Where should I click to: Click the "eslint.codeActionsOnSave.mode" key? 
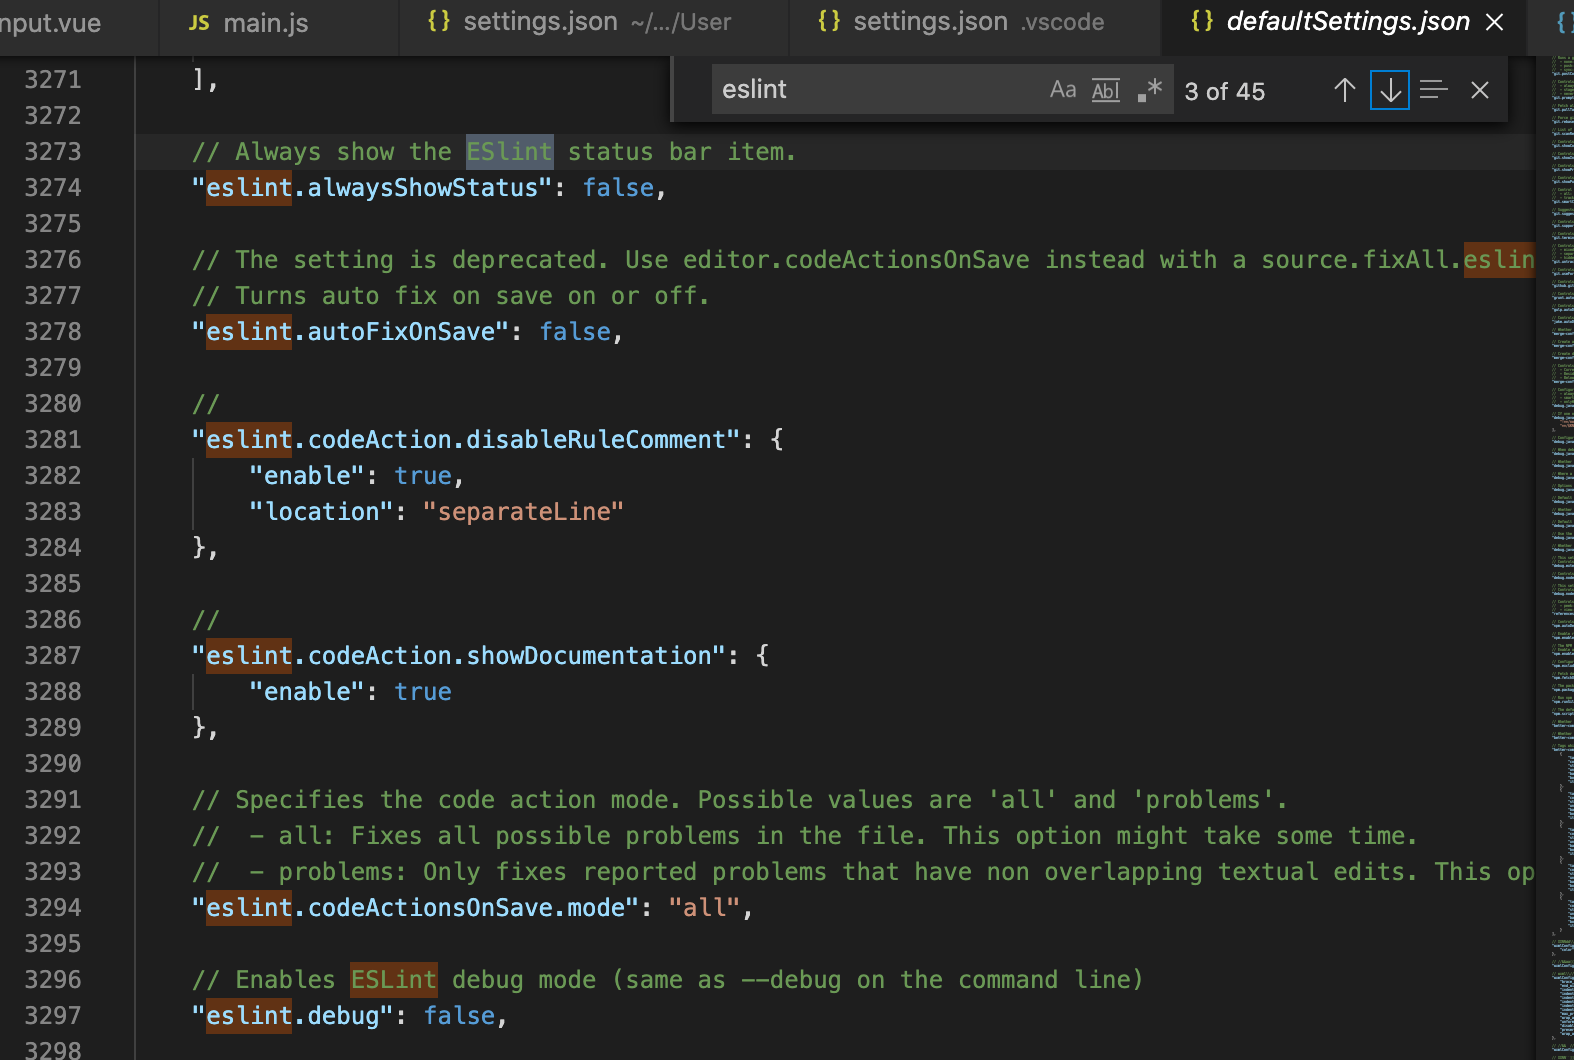[415, 908]
